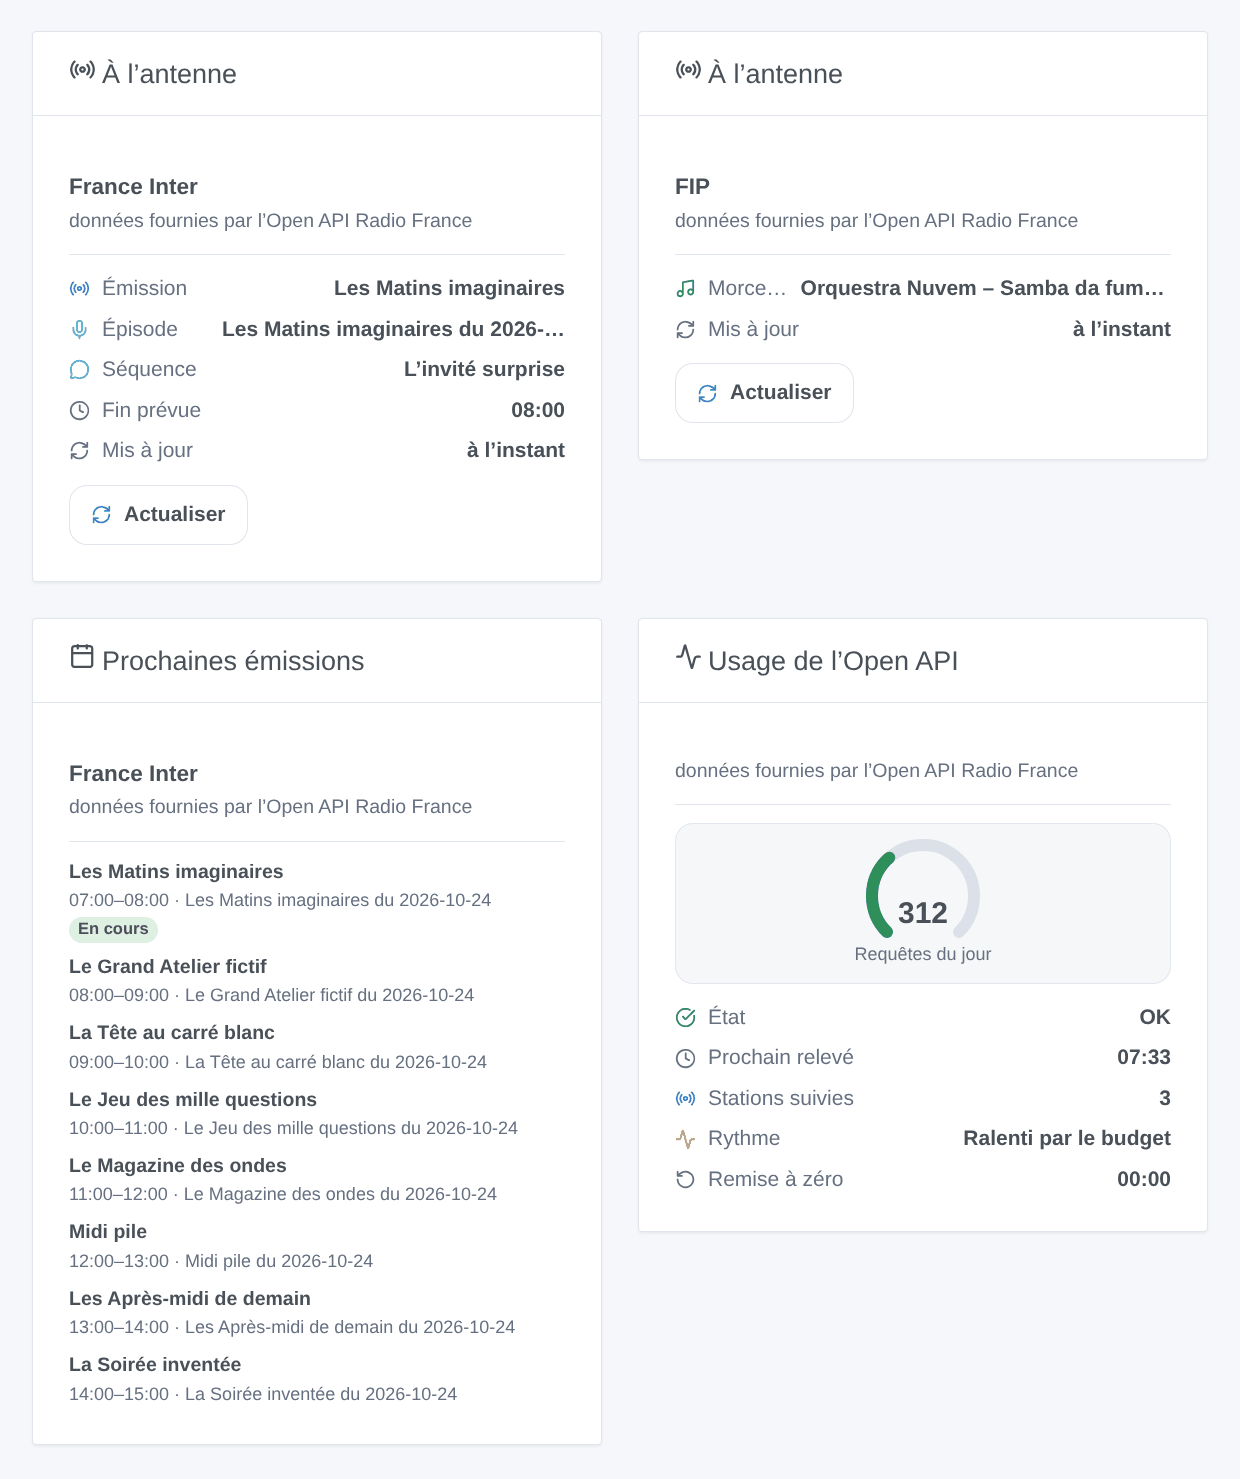This screenshot has width=1240, height=1479.
Task: Click the Stations suivies broadcast icon
Action: pos(685,1099)
